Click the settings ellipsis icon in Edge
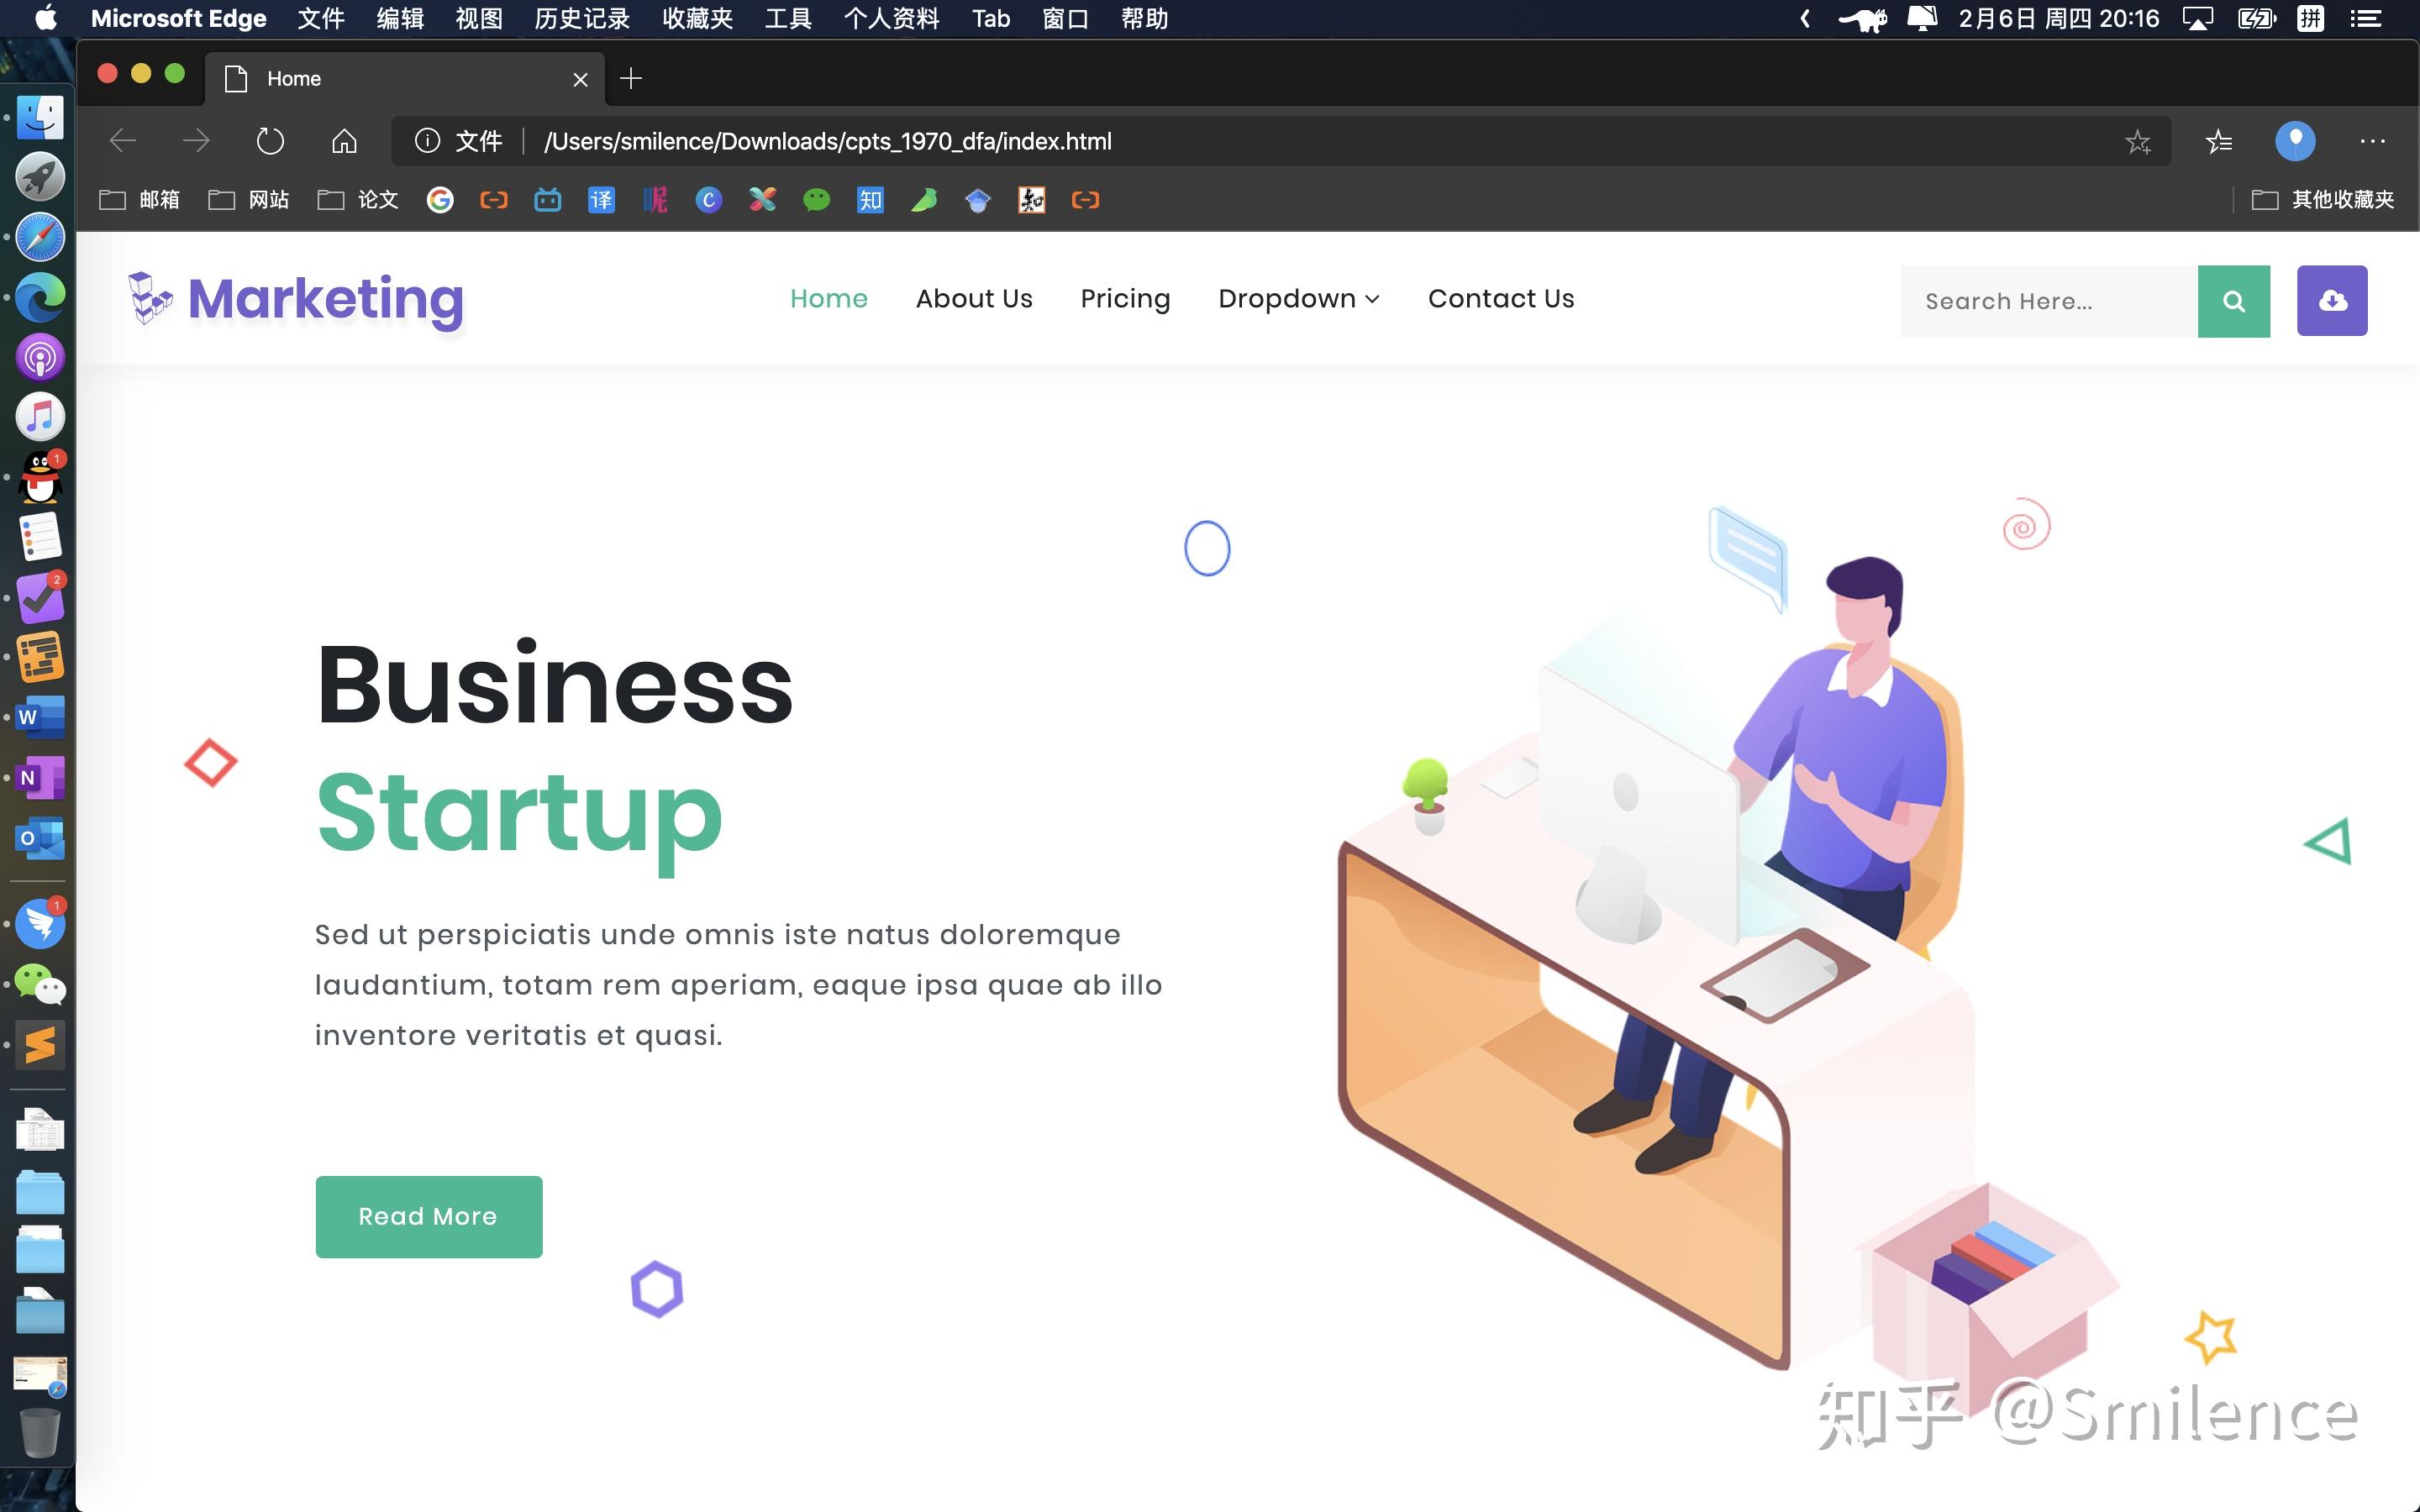Screen dimensions: 2420x1512 [x=2373, y=141]
